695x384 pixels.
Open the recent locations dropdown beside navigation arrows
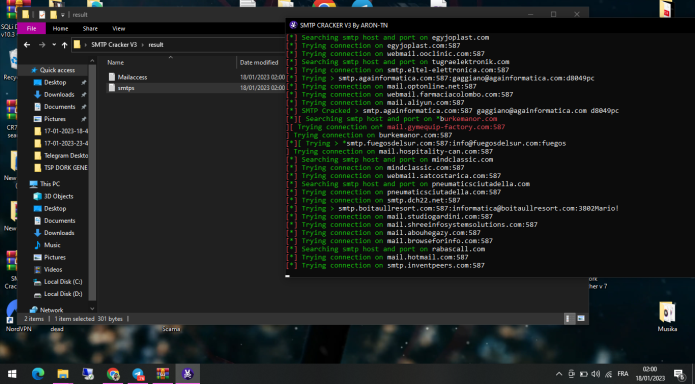pos(54,45)
